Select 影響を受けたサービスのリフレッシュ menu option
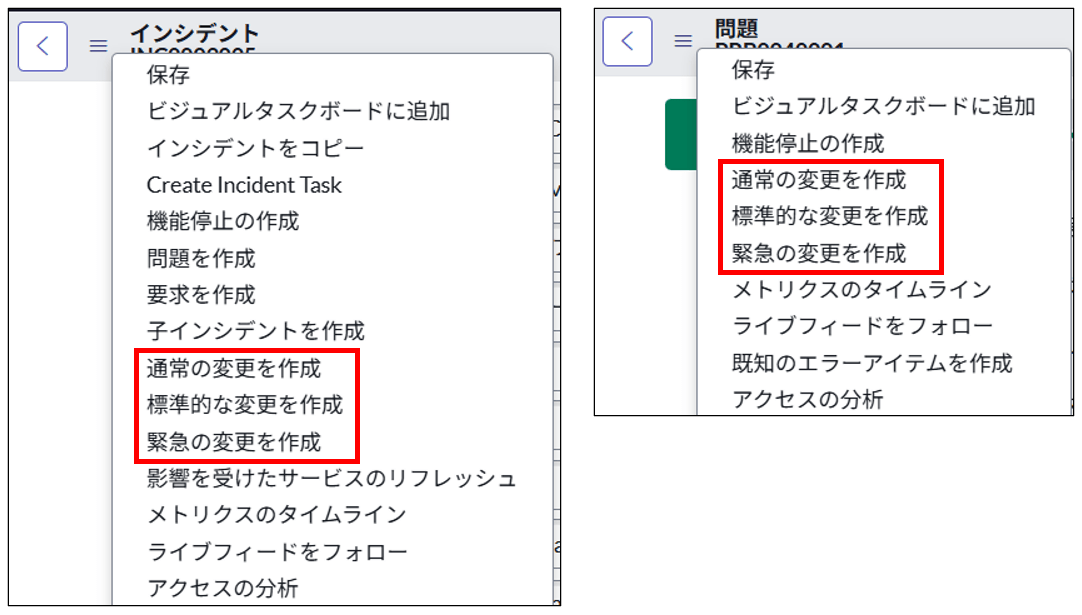The width and height of the screenshot is (1082, 615). 331,478
